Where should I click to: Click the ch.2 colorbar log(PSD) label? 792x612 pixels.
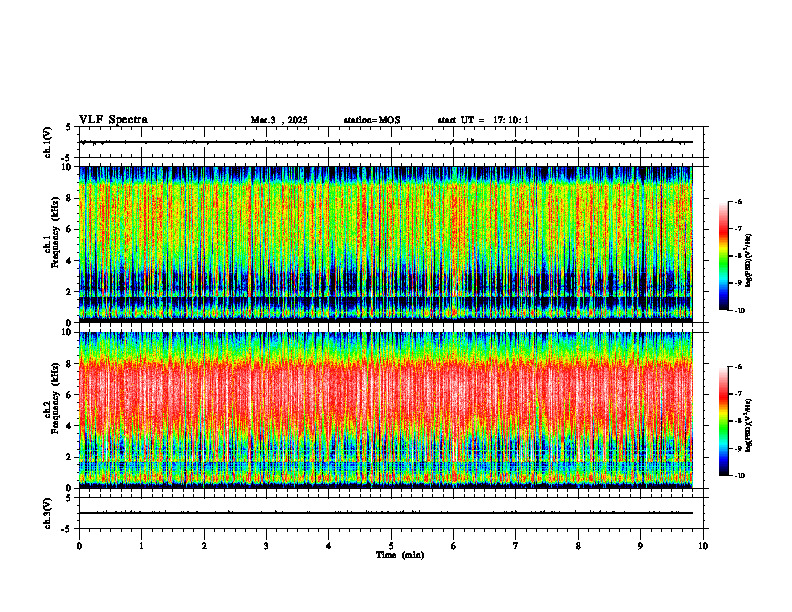750,426
